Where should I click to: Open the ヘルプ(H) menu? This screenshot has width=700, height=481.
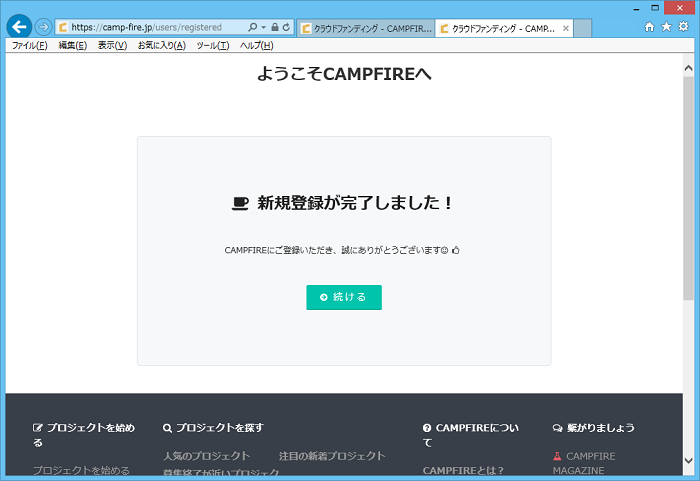click(257, 46)
